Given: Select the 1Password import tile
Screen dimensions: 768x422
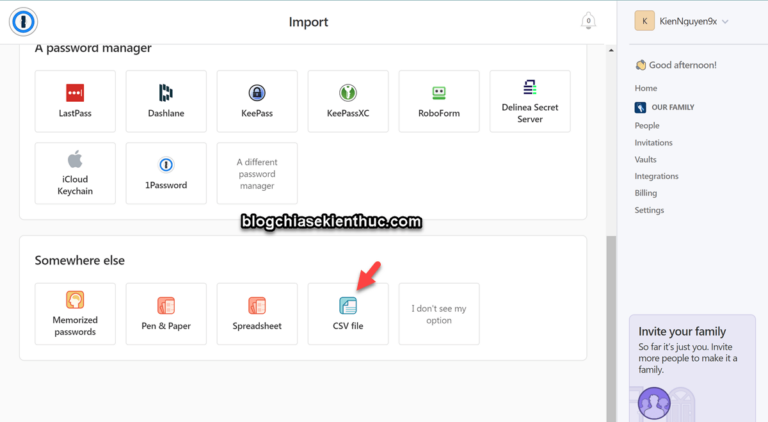Looking at the screenshot, I should 166,173.
